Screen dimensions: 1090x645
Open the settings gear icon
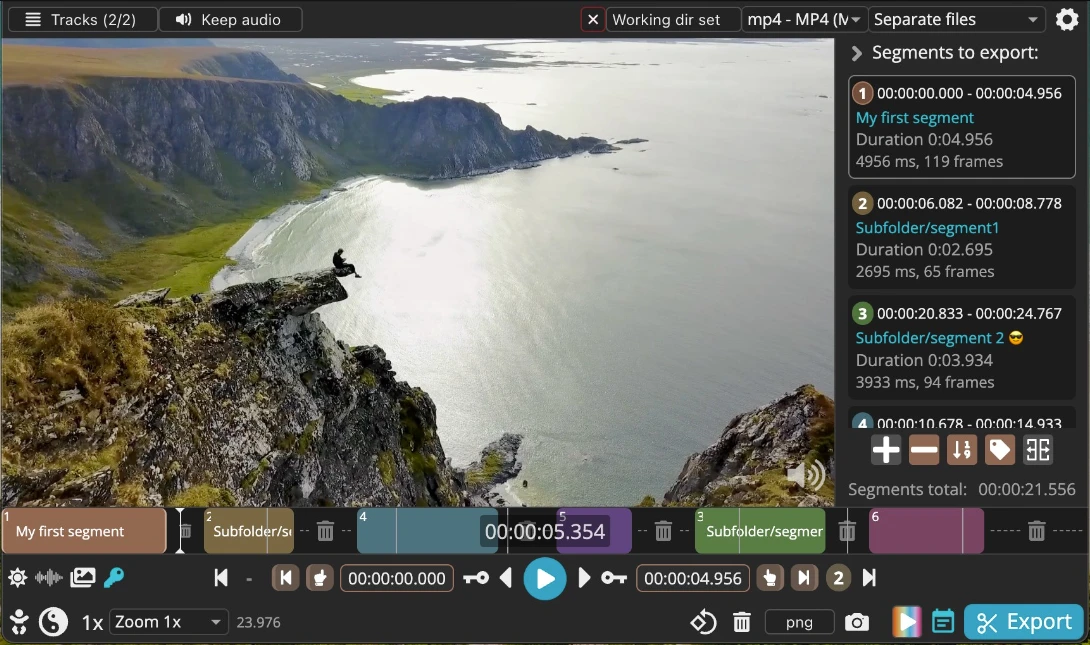(x=1066, y=19)
